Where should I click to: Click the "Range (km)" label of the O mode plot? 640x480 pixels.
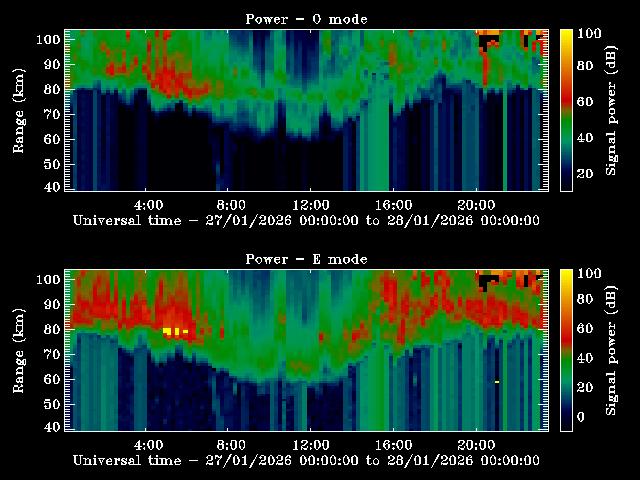tap(19, 110)
